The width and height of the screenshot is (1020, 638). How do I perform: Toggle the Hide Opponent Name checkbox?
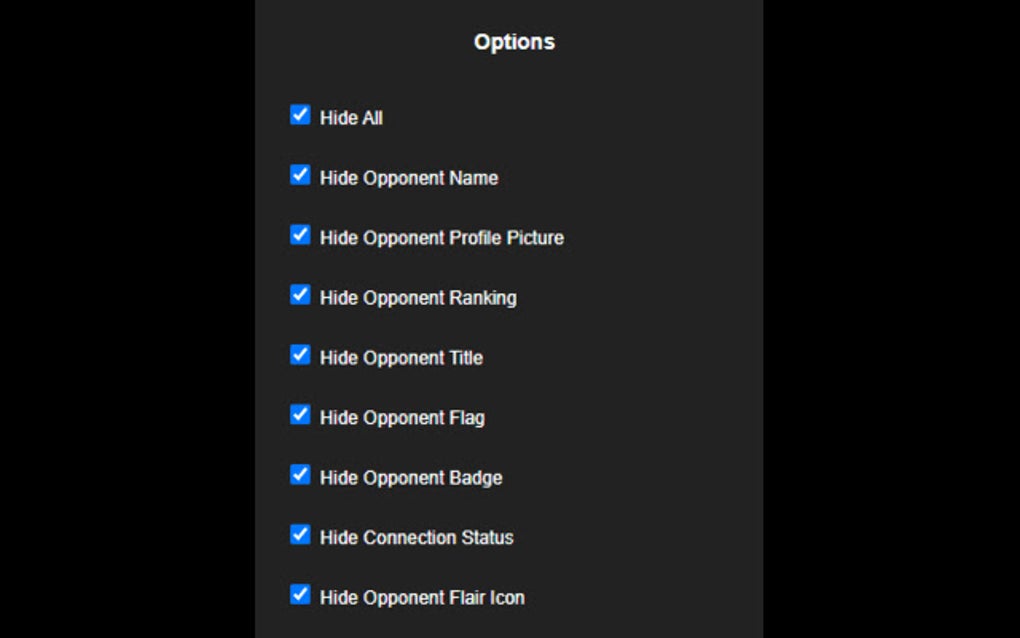tap(300, 175)
